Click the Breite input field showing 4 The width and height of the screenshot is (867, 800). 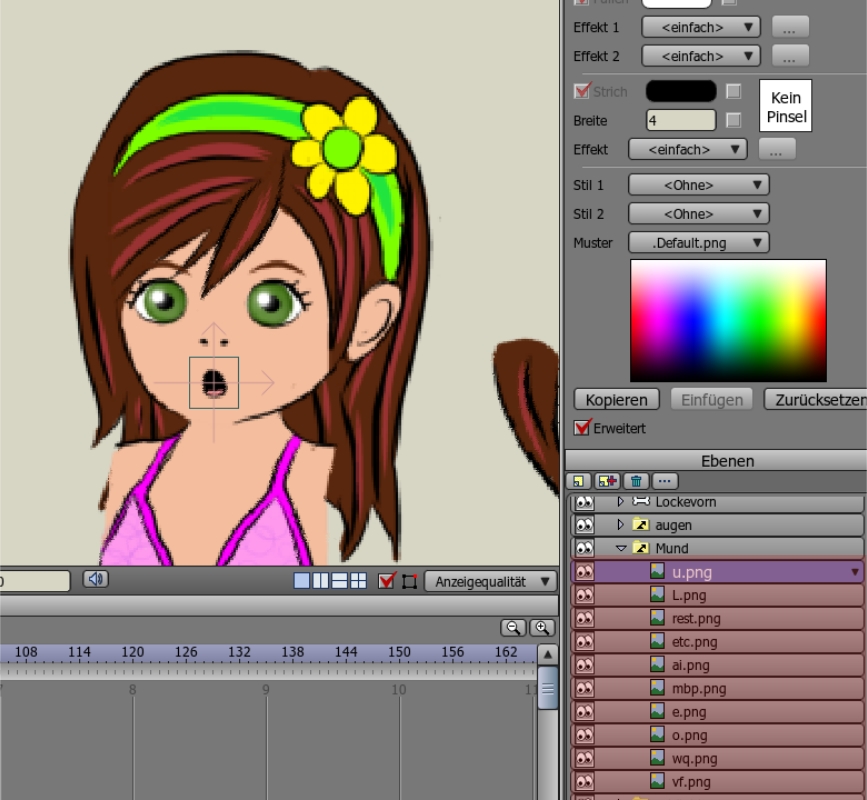(x=681, y=120)
